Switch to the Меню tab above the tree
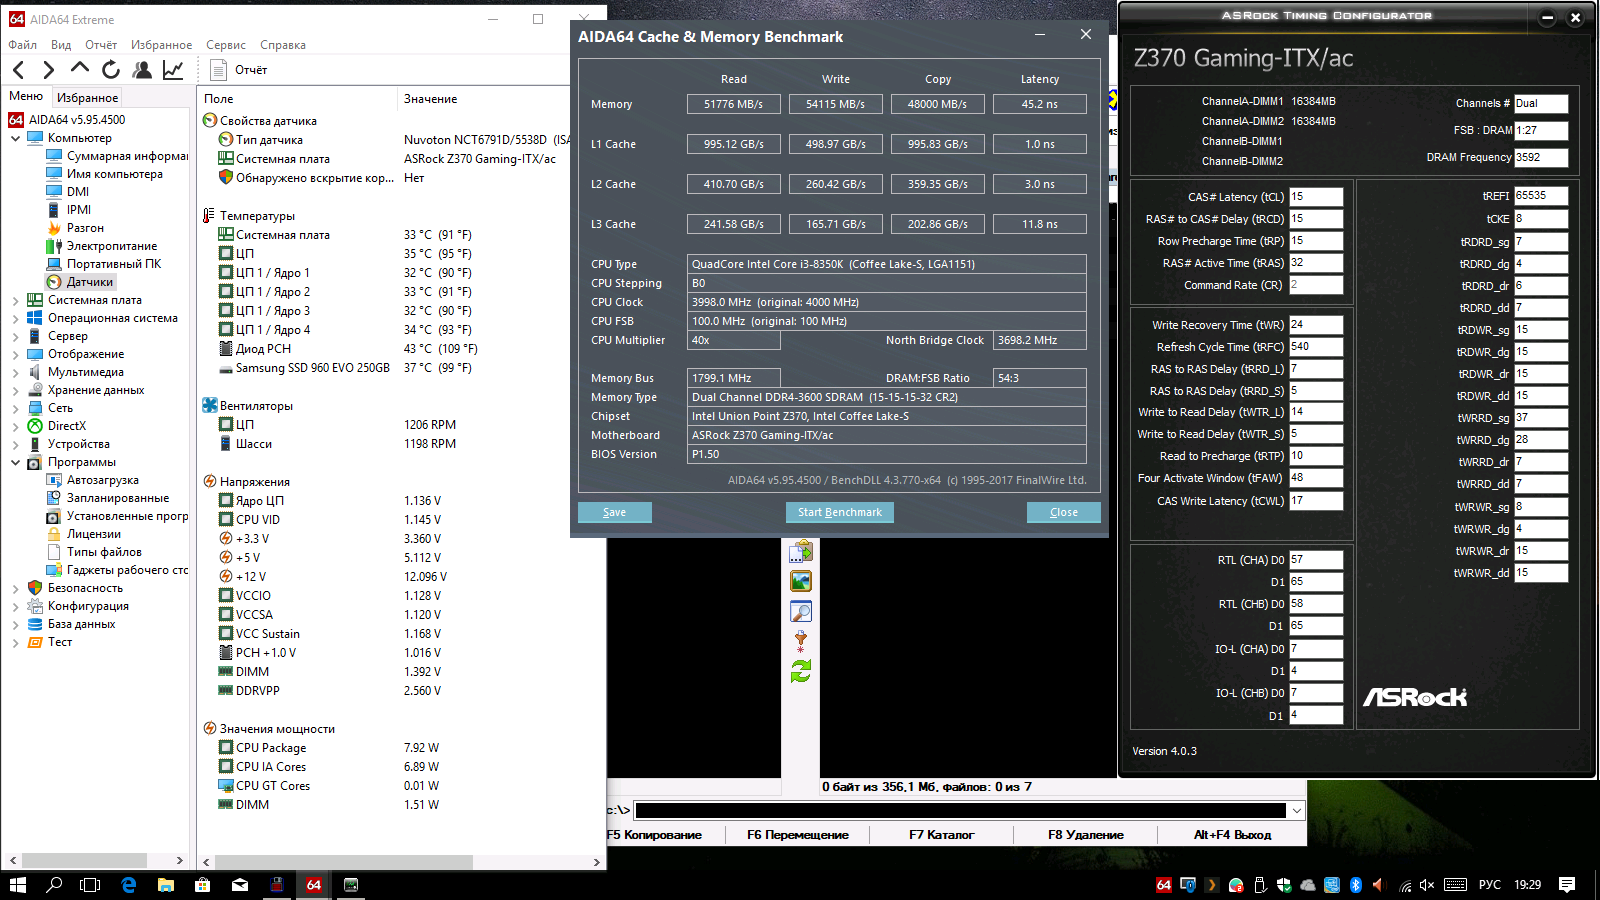Screen dimensions: 1600x900 click(x=26, y=96)
